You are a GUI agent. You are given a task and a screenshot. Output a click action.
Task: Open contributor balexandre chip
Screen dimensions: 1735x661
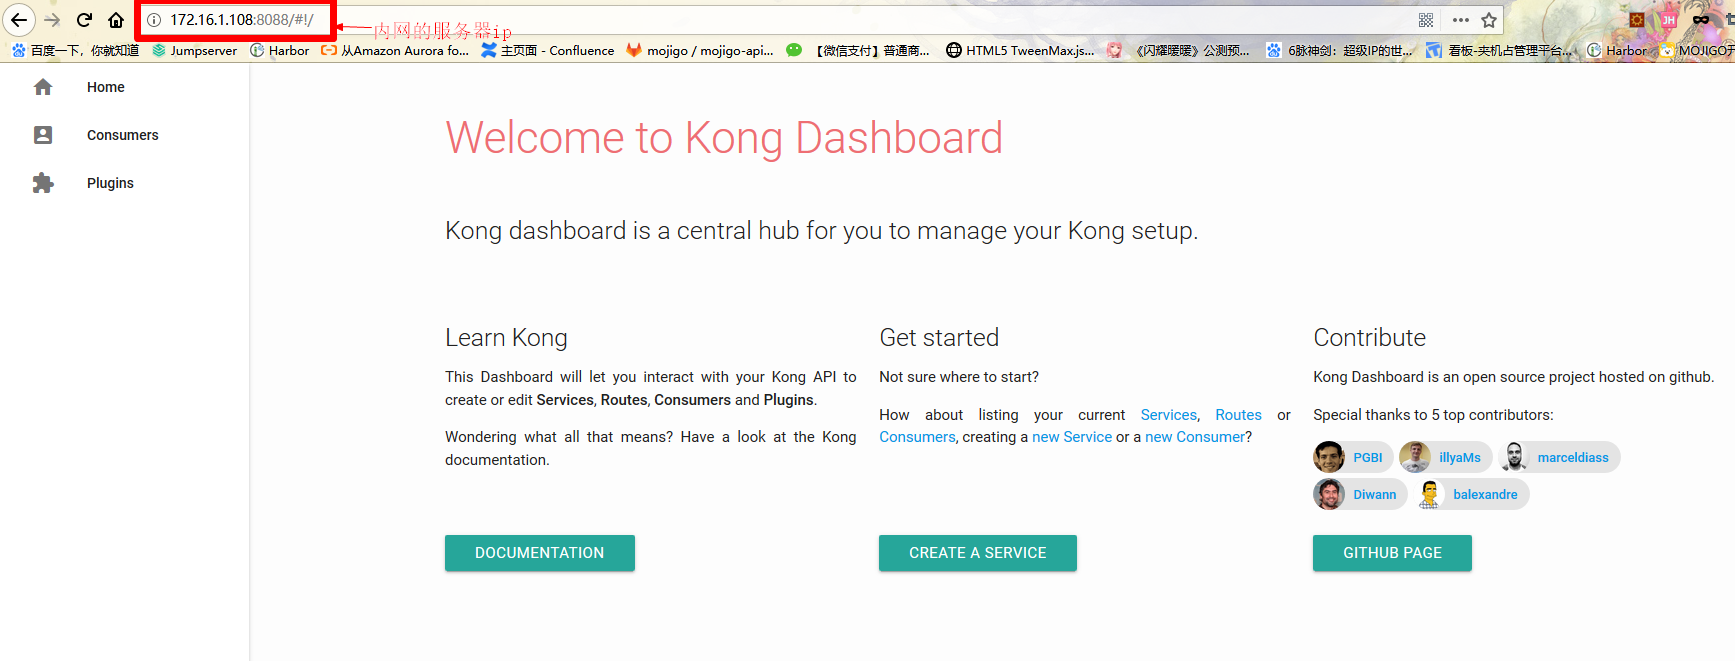coord(1471,494)
